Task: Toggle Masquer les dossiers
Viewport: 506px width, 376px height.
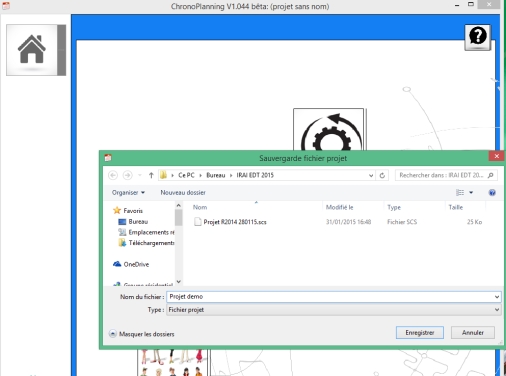Action: (x=142, y=334)
